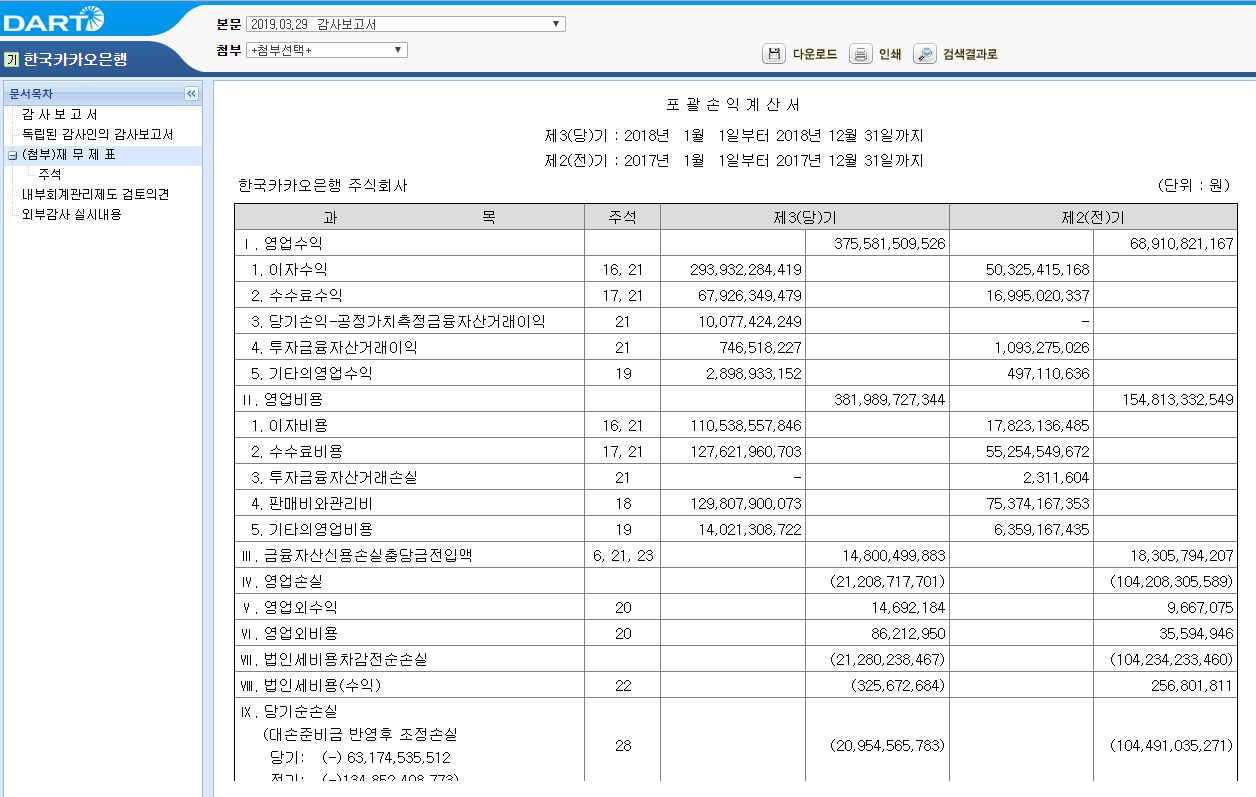Click the Ⅰ. 영업수익 row

[x=736, y=243]
